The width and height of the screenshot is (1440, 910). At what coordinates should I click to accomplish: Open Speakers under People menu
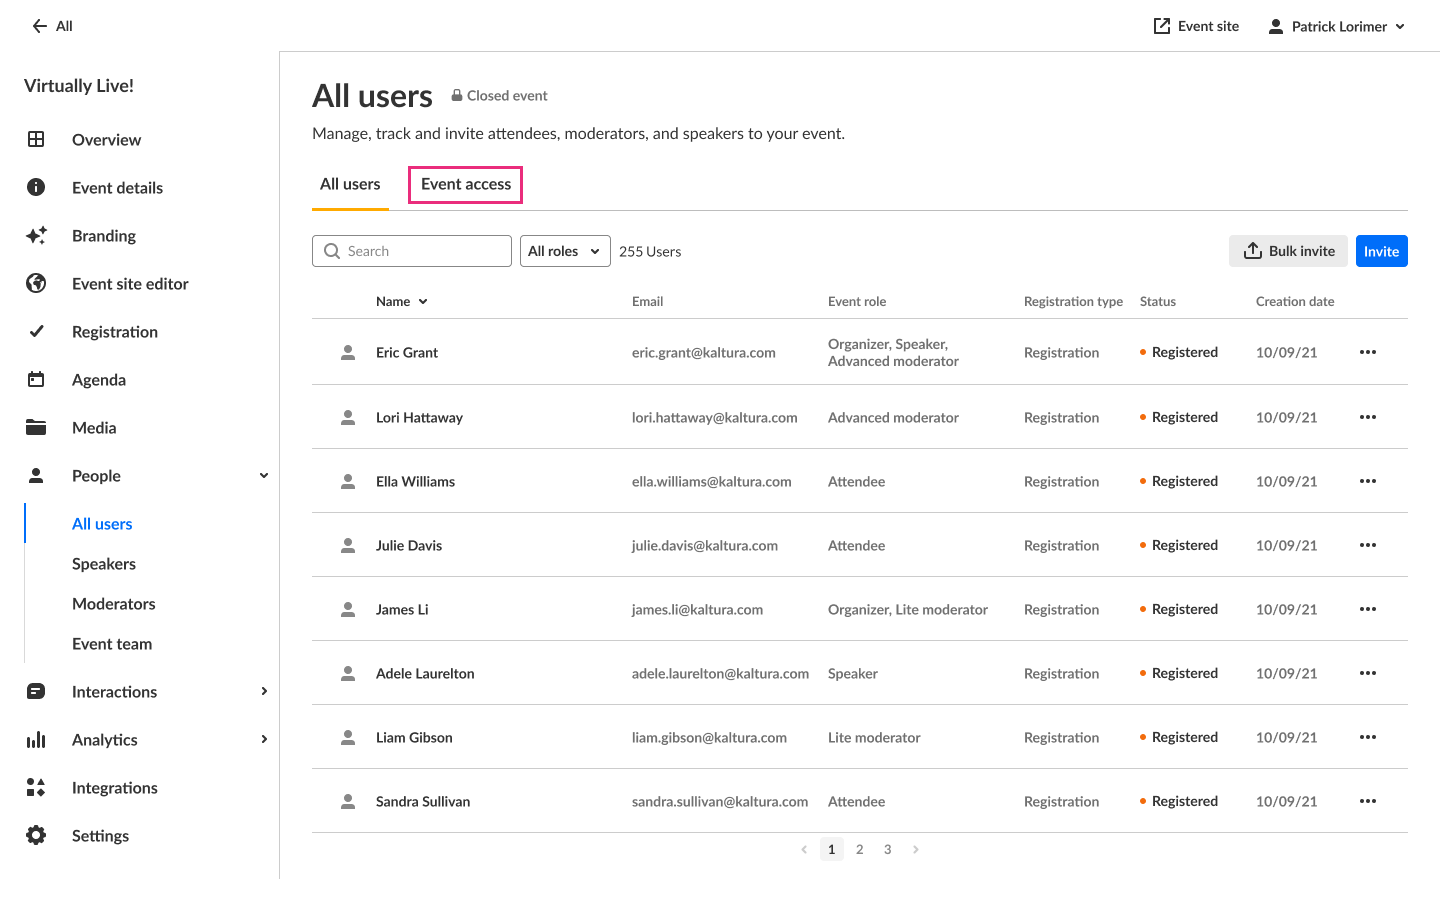click(x=104, y=564)
